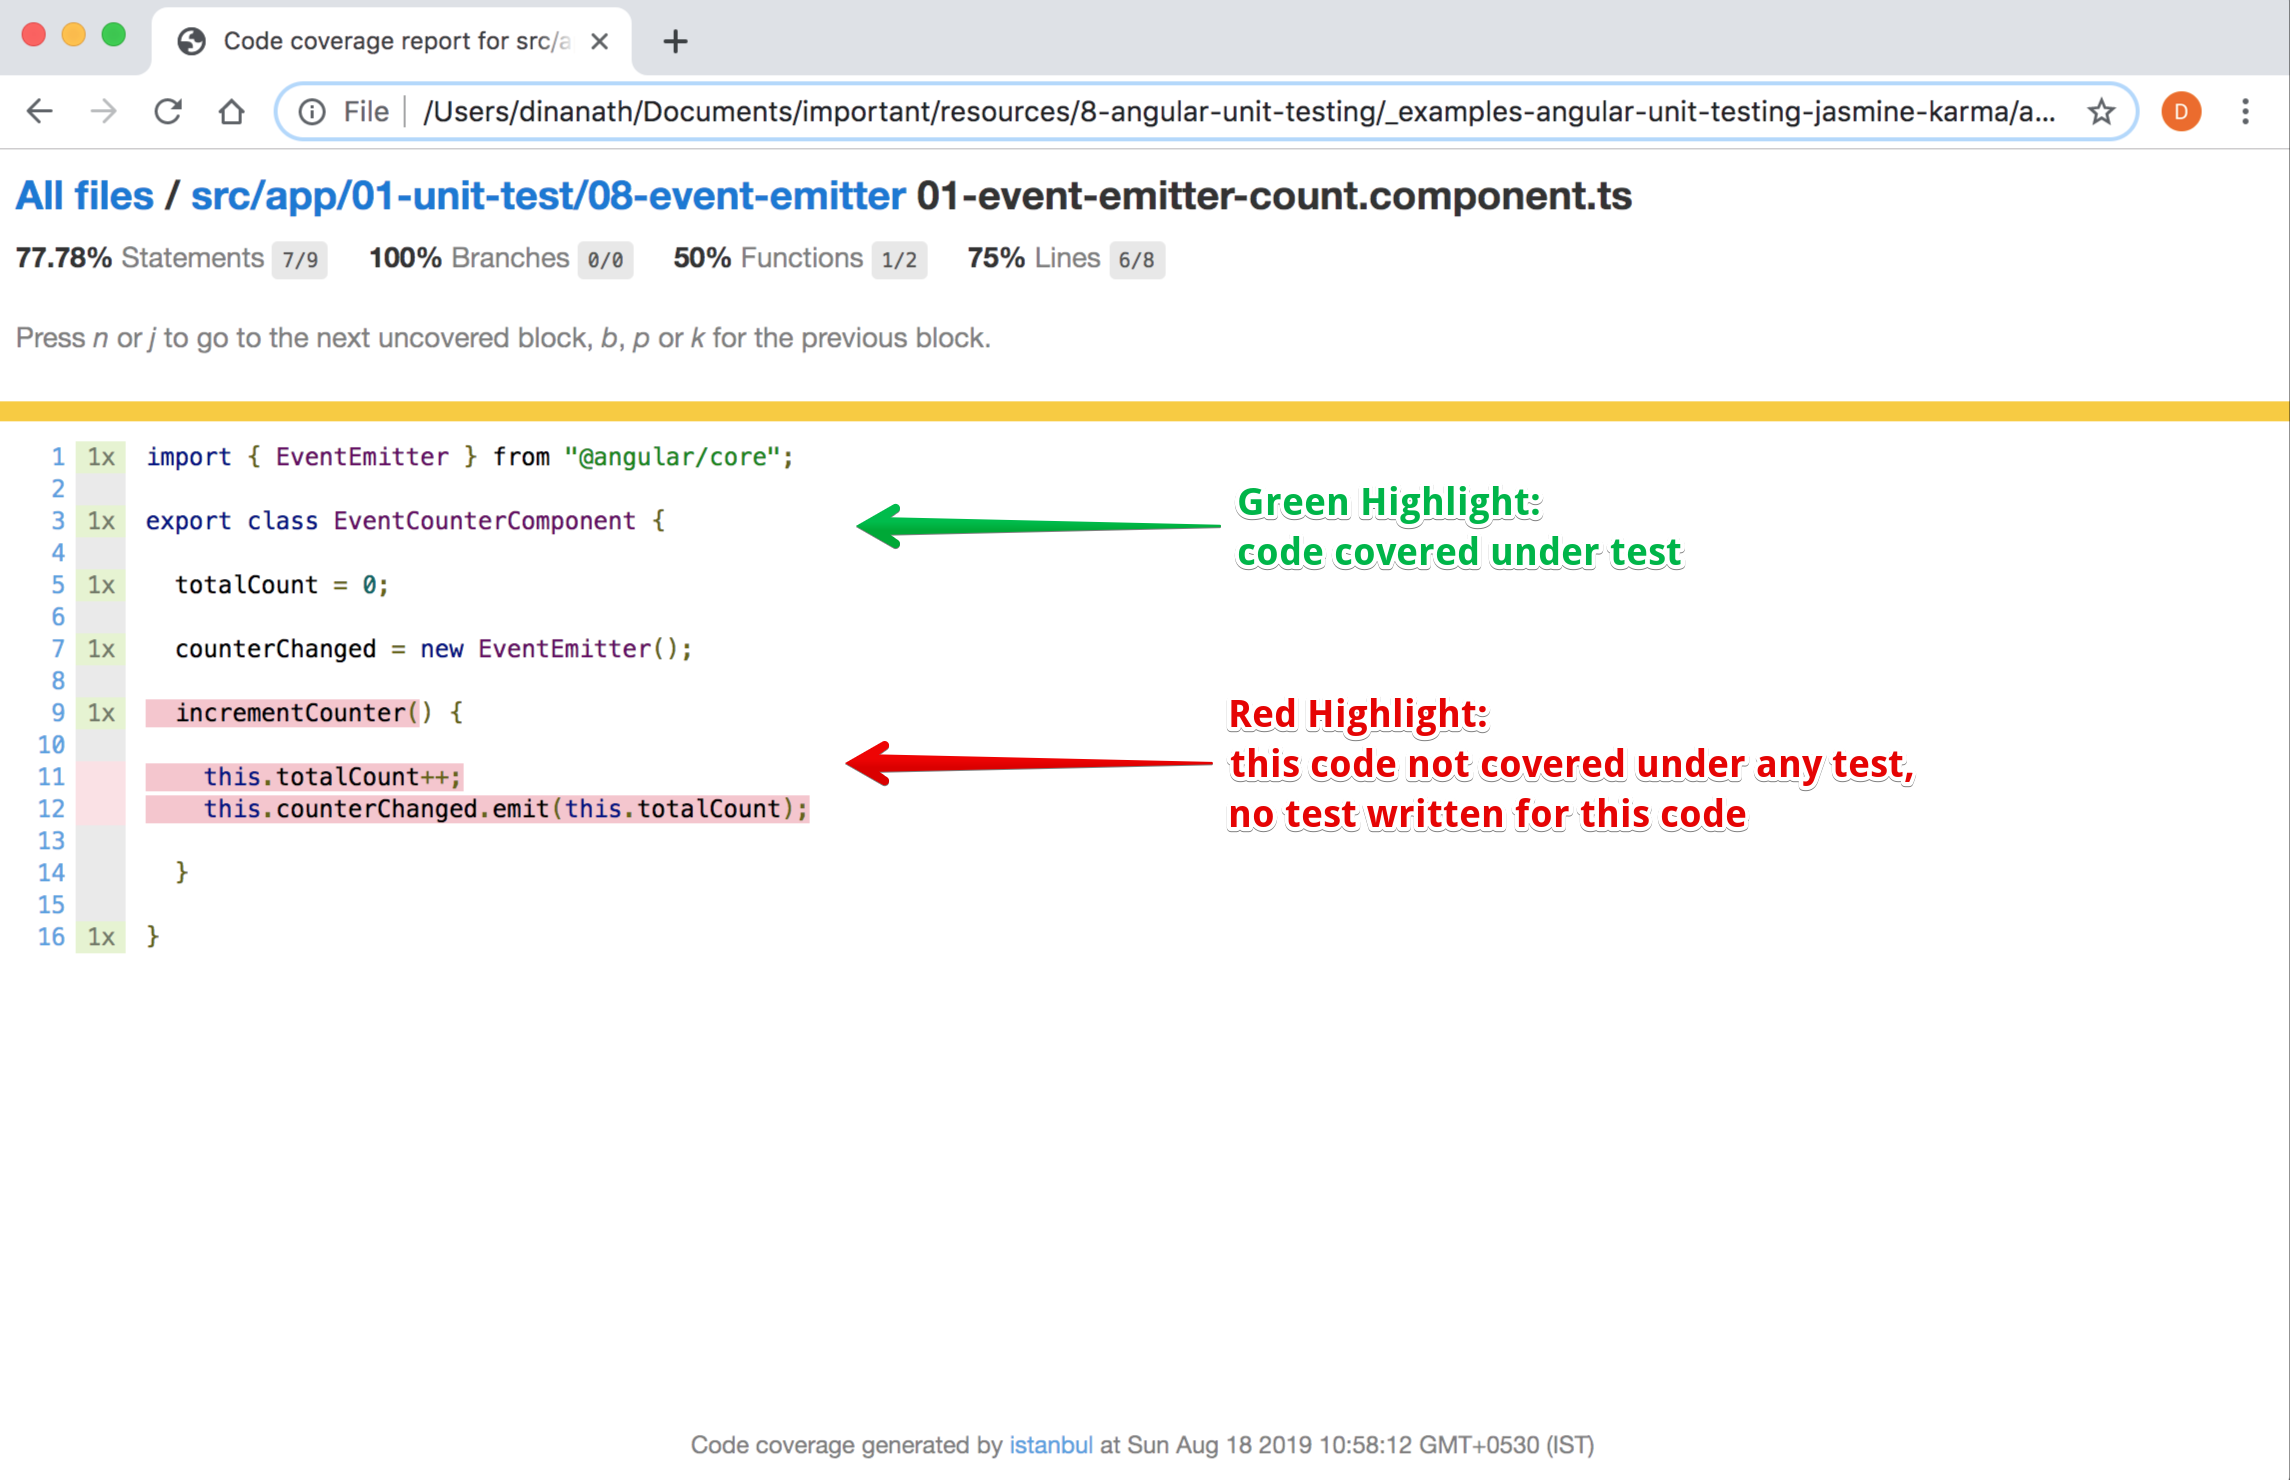Click the red incrementCounter function name
The image size is (2290, 1480).
click(x=290, y=713)
